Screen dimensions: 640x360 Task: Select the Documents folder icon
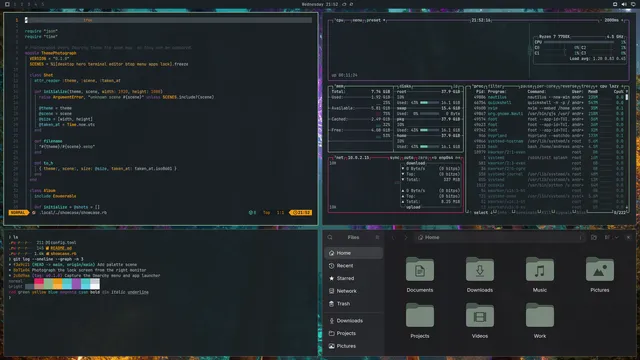click(x=420, y=270)
